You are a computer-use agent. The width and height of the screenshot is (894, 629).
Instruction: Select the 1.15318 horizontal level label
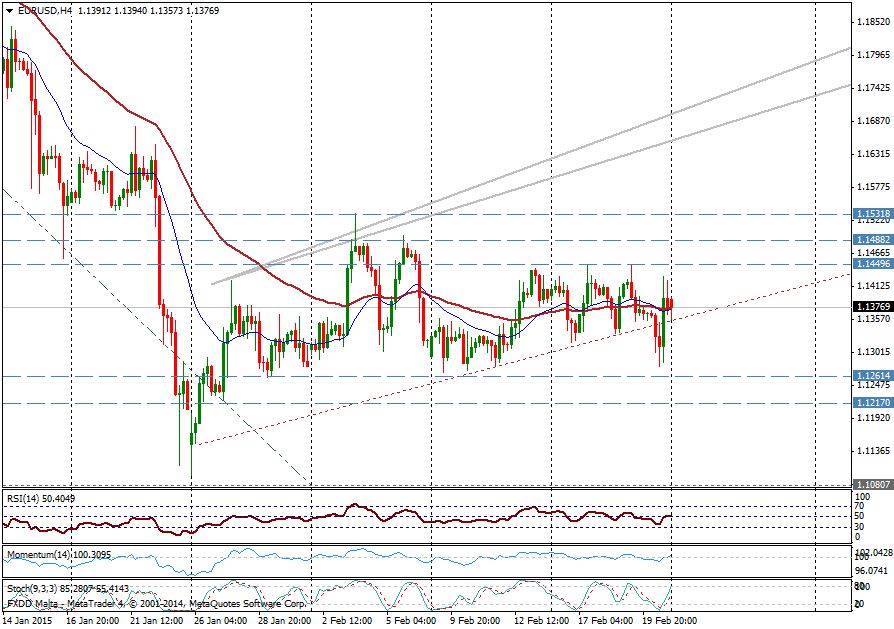point(873,214)
